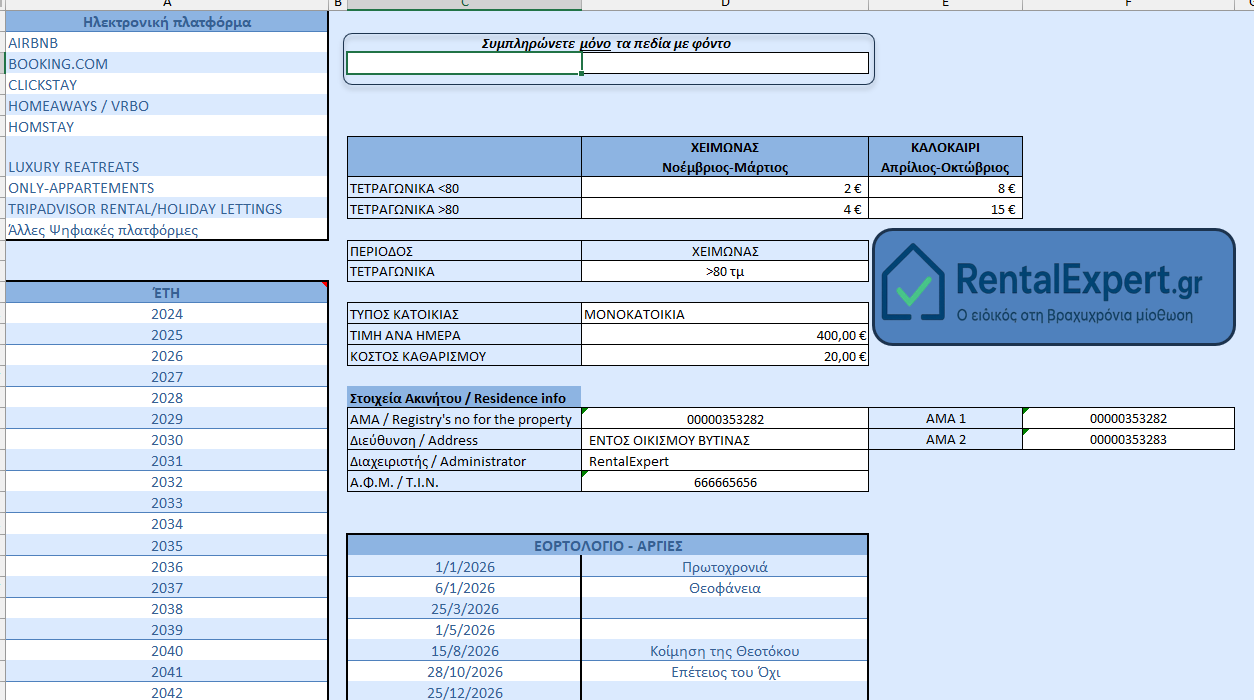Select the date 1/5/2026 cell
Viewport: 1254px width, 700px height.
coord(464,630)
